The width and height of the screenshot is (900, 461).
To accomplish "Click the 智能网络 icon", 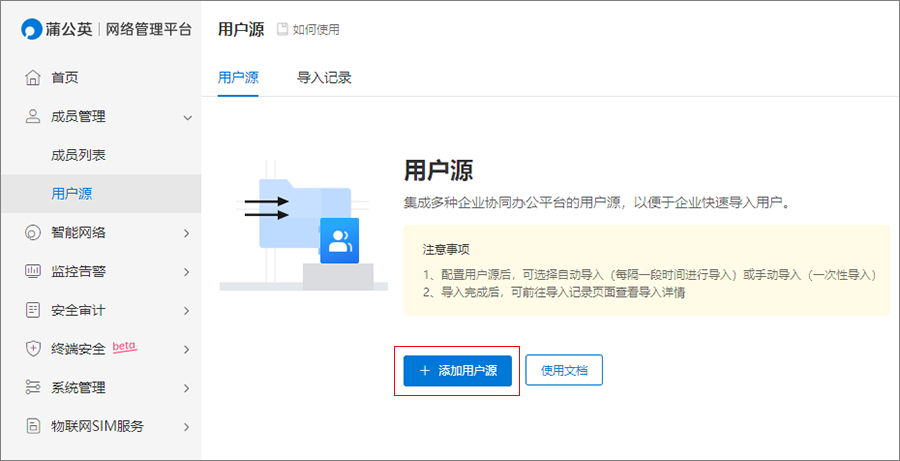I will pos(33,233).
